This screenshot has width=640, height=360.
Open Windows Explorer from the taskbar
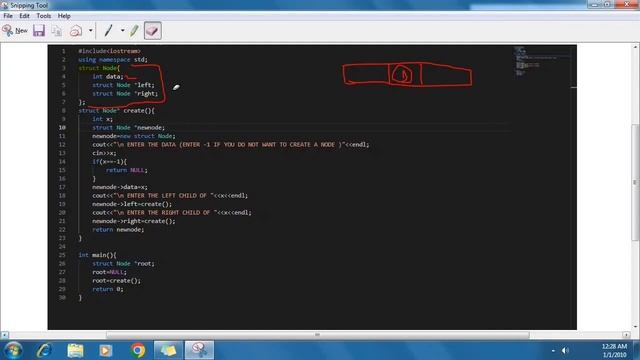point(76,350)
